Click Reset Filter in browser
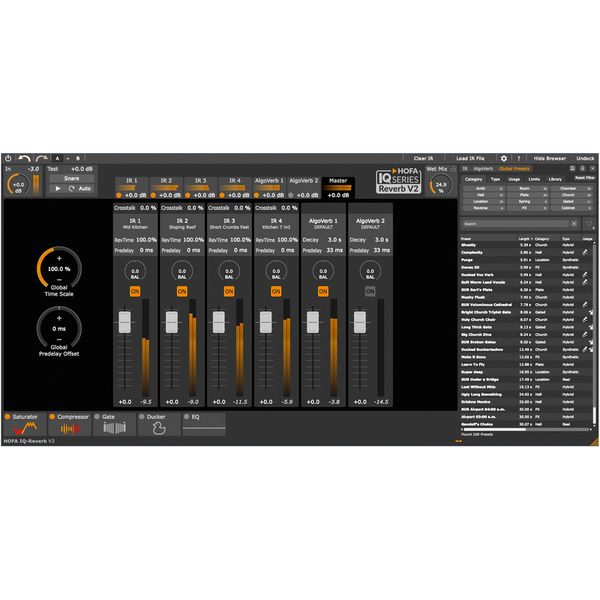Image resolution: width=600 pixels, height=600 pixels. point(585,178)
